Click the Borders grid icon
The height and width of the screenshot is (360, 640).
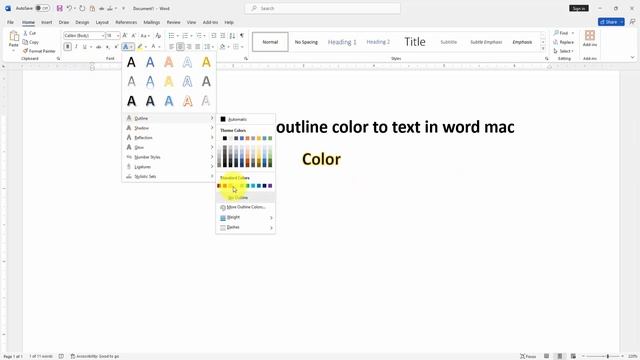pos(236,47)
